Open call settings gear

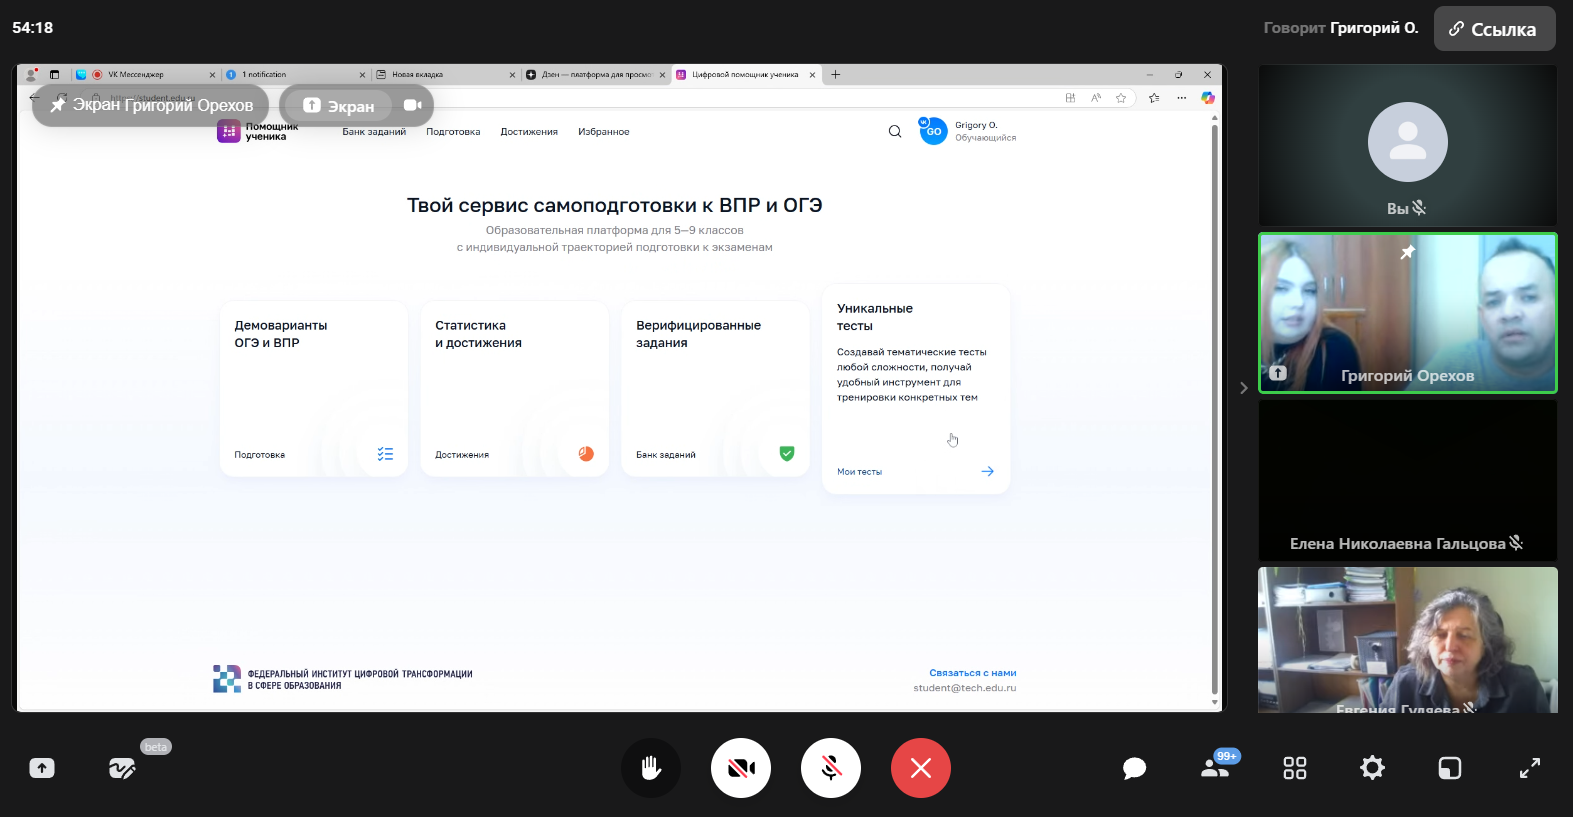tap(1372, 768)
